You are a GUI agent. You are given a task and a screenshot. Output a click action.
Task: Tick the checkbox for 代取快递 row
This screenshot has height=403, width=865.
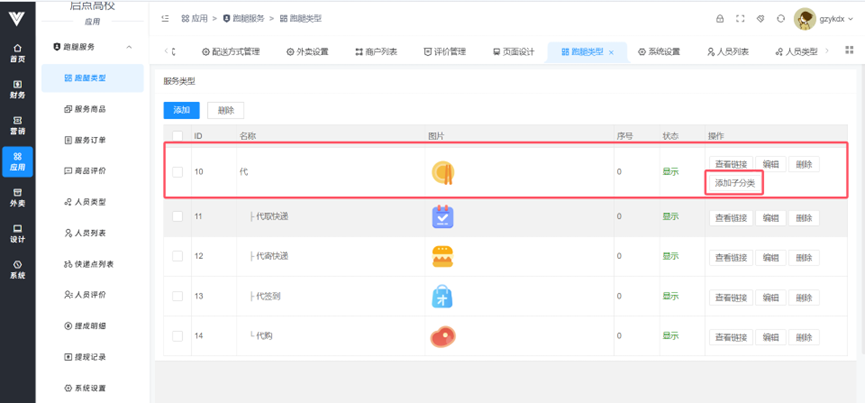coord(177,217)
